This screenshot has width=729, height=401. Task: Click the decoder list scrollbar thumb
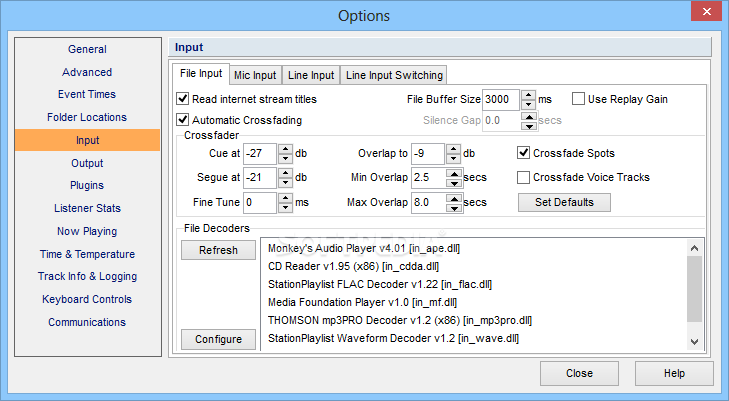[695, 289]
